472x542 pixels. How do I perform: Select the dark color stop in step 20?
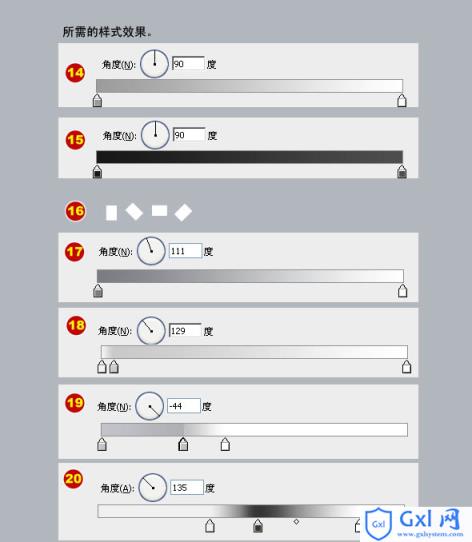pos(258,525)
